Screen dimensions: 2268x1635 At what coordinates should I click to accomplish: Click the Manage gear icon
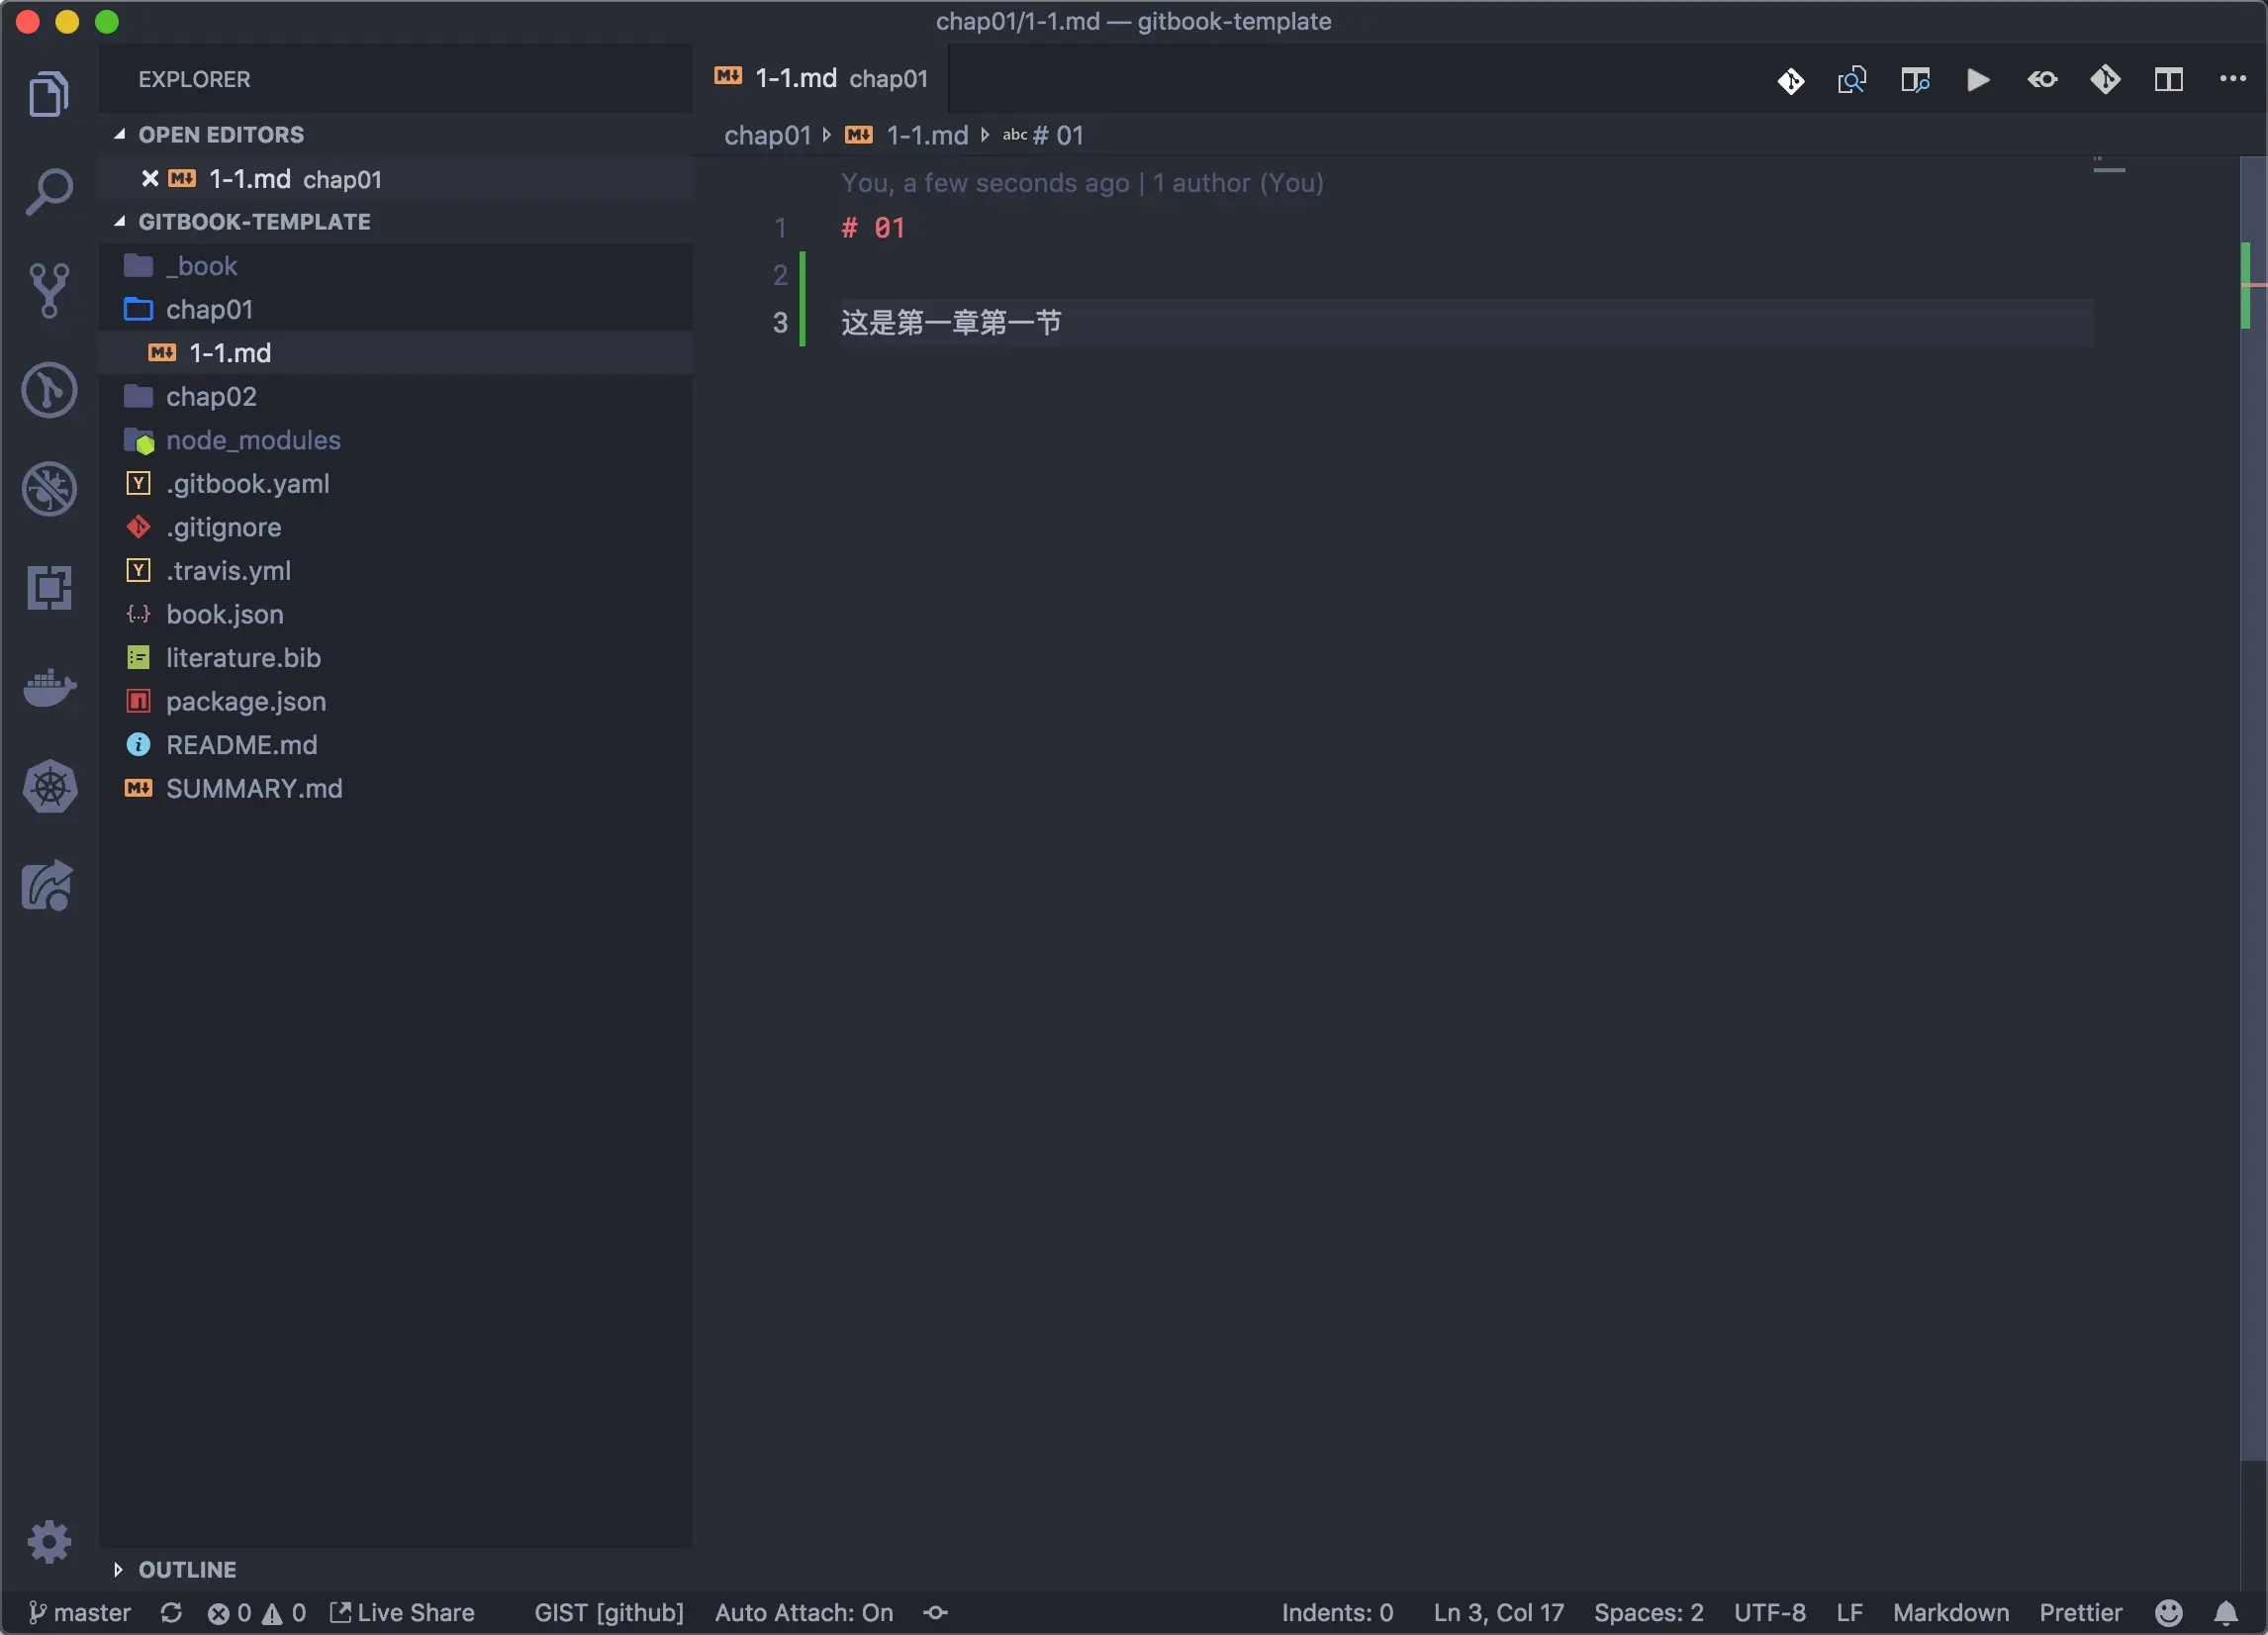tap(49, 1541)
